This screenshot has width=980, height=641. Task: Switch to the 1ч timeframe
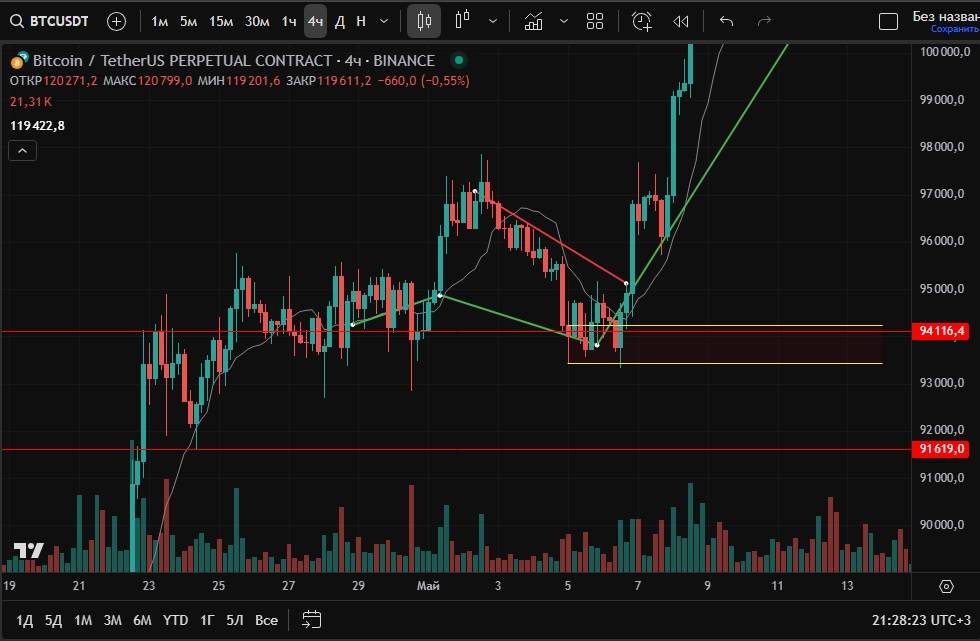pyautogui.click(x=288, y=21)
